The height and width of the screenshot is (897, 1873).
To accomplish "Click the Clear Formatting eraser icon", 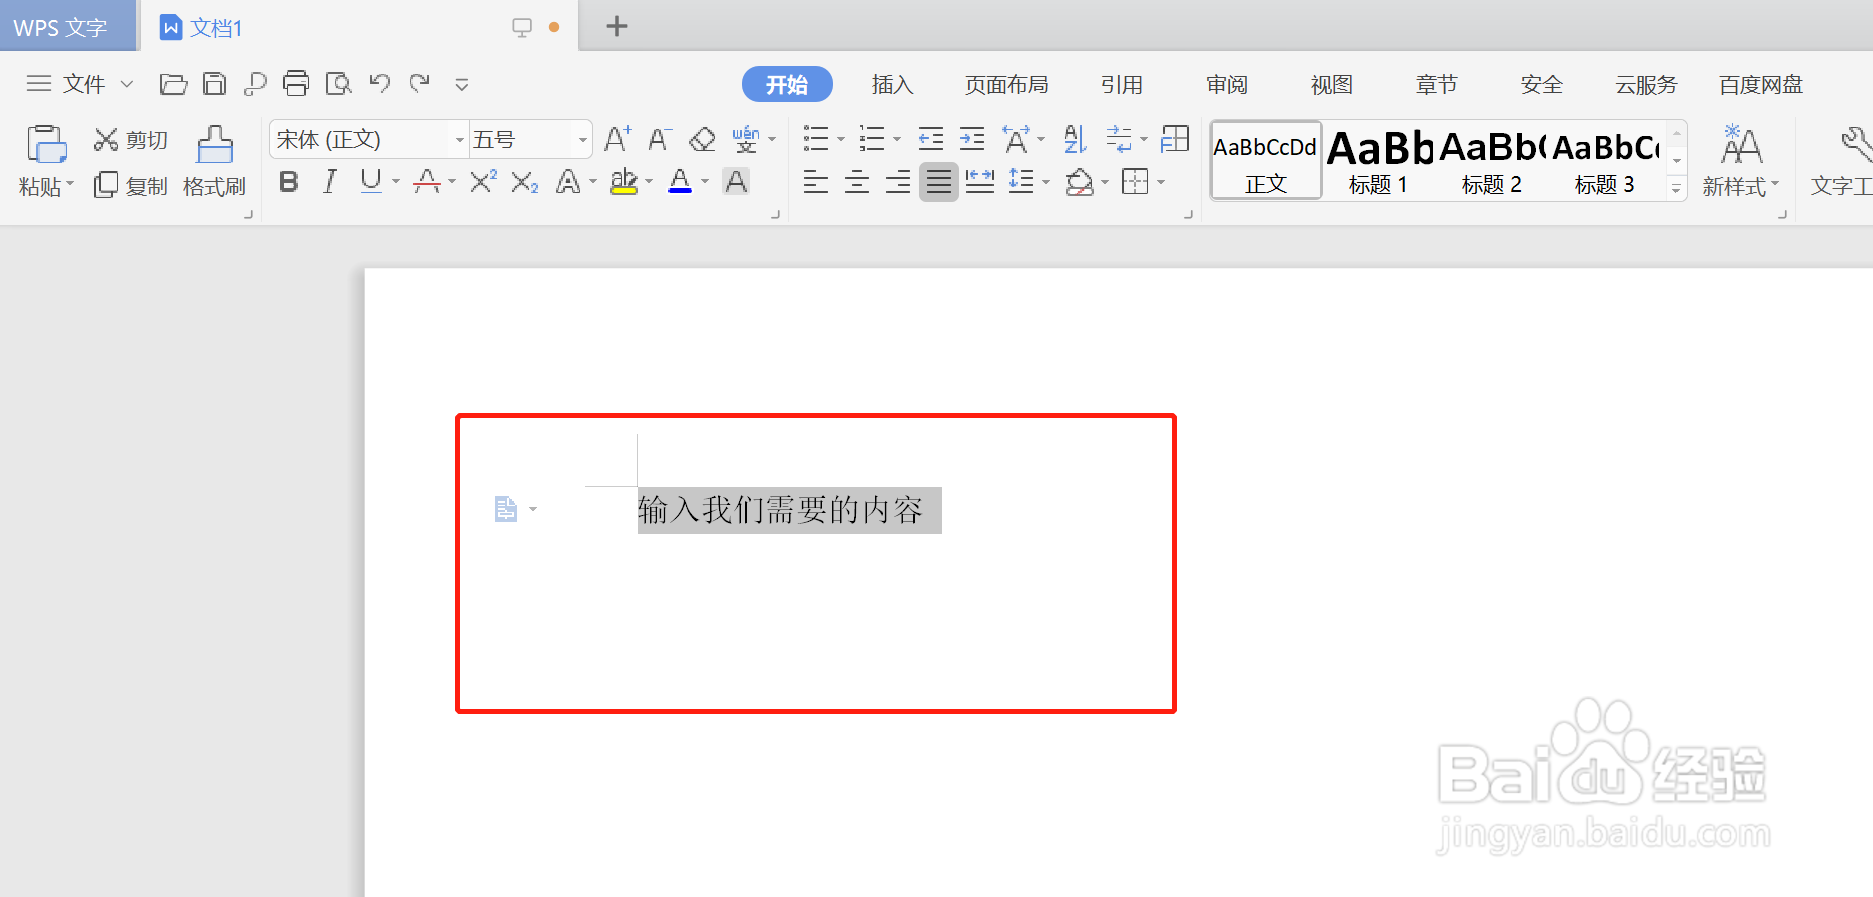I will (702, 139).
